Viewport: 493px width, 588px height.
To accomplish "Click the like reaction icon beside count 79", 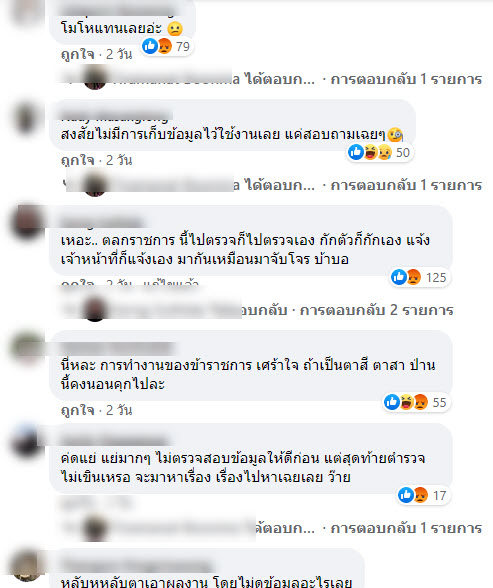I will tap(150, 46).
